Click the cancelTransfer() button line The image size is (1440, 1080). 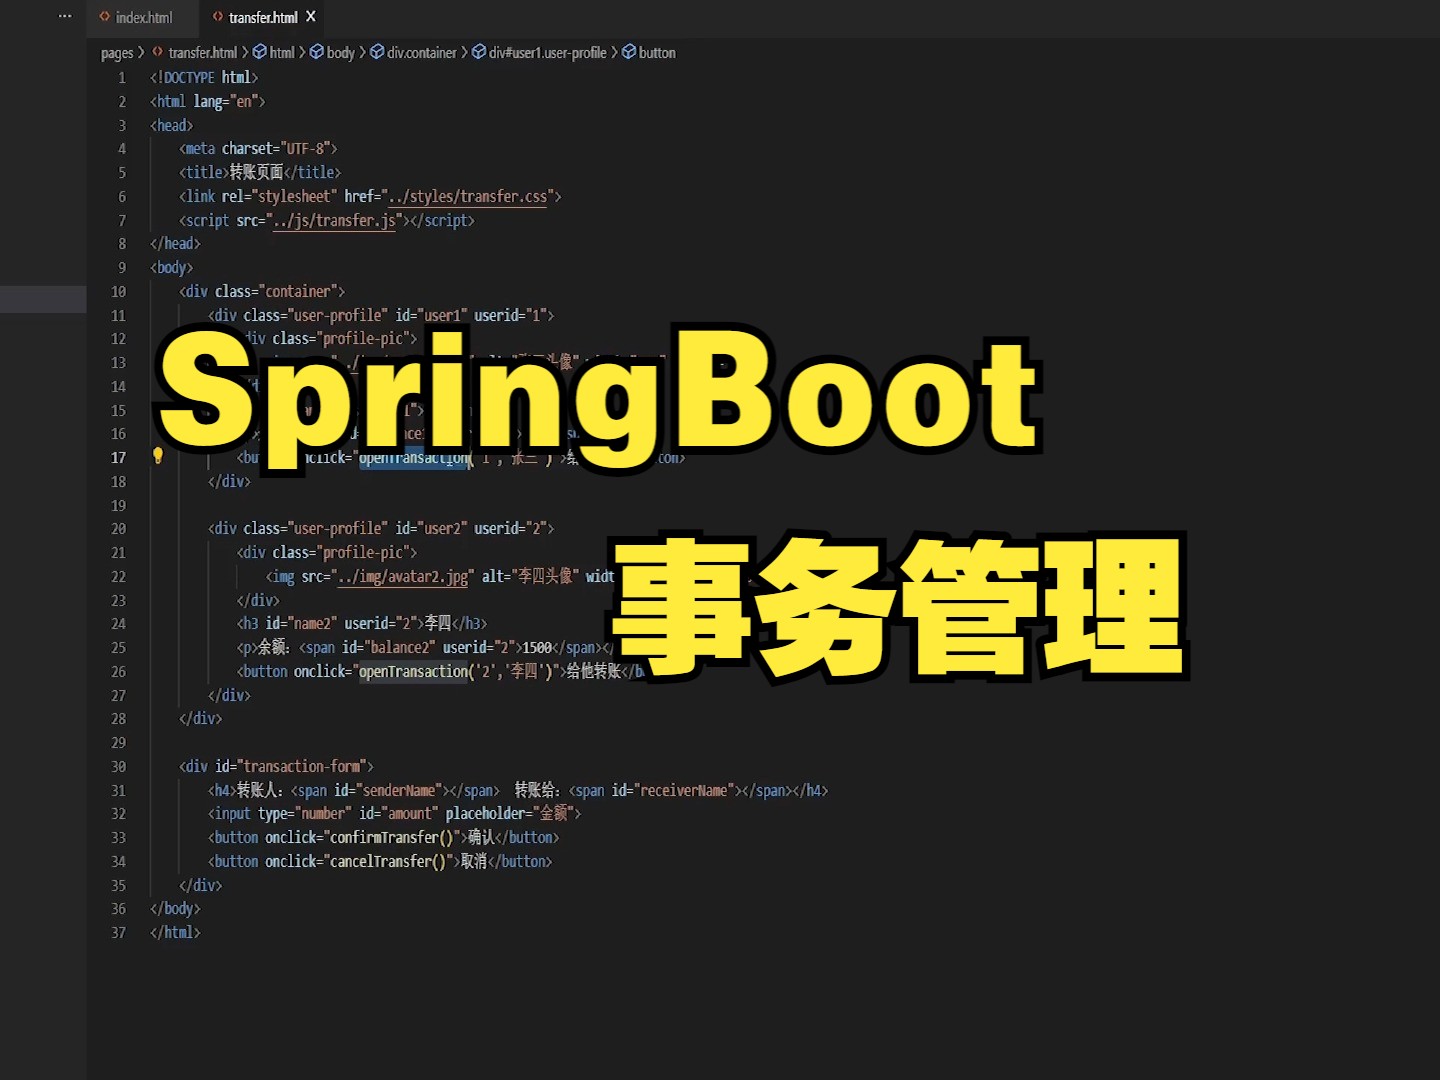click(380, 862)
